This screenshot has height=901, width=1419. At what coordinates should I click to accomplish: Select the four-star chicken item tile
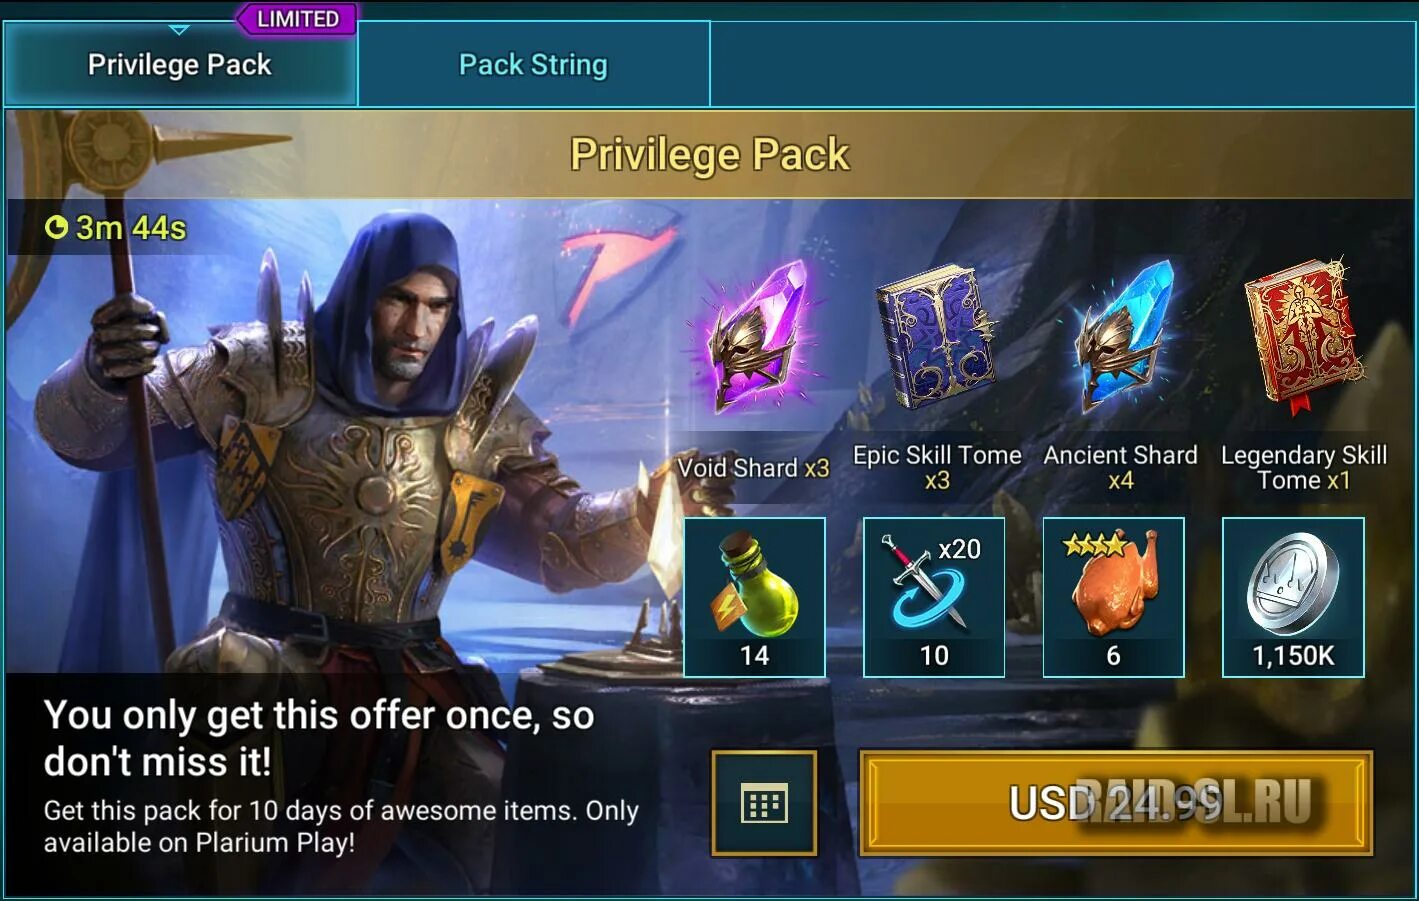[1114, 597]
